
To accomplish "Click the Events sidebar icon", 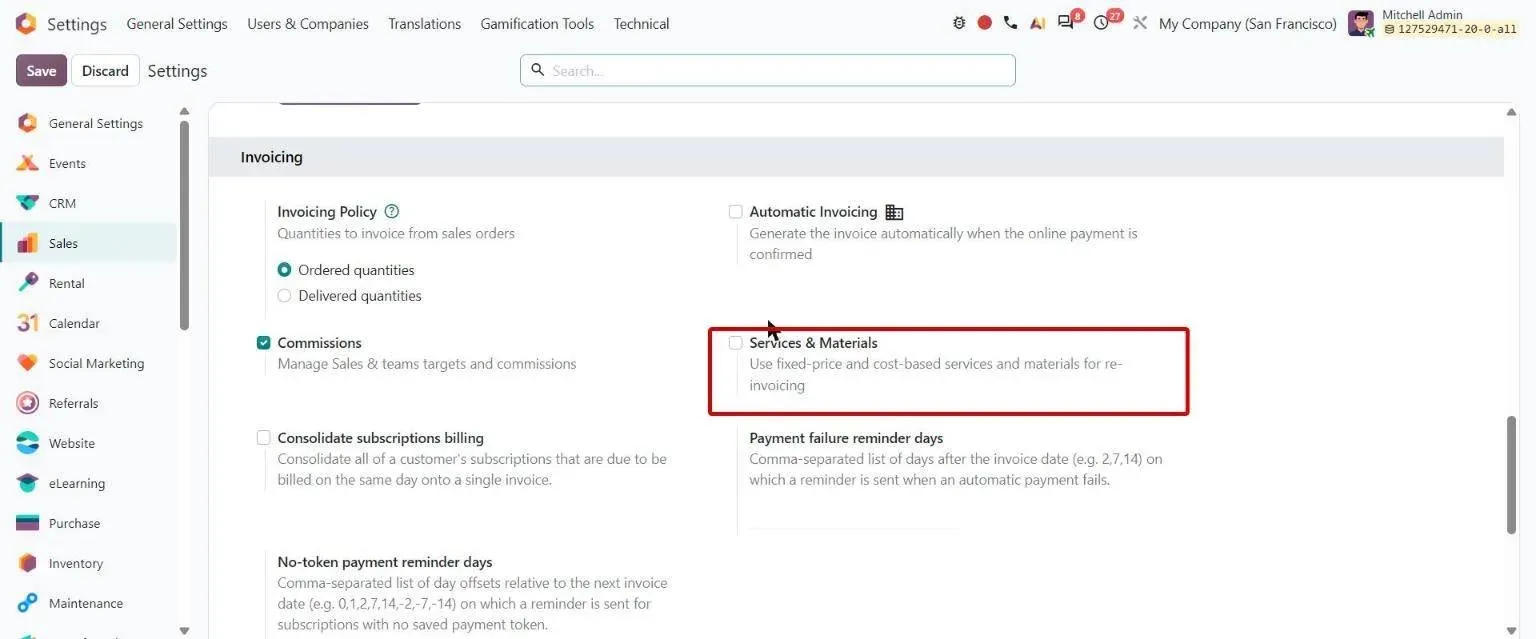I will [28, 163].
